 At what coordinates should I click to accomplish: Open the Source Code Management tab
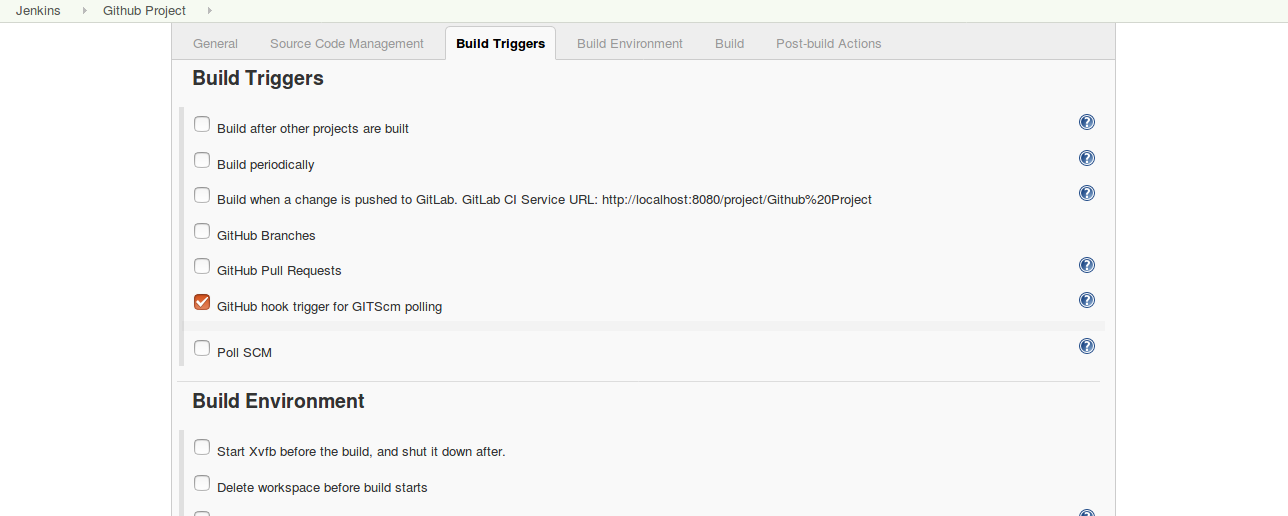(347, 43)
